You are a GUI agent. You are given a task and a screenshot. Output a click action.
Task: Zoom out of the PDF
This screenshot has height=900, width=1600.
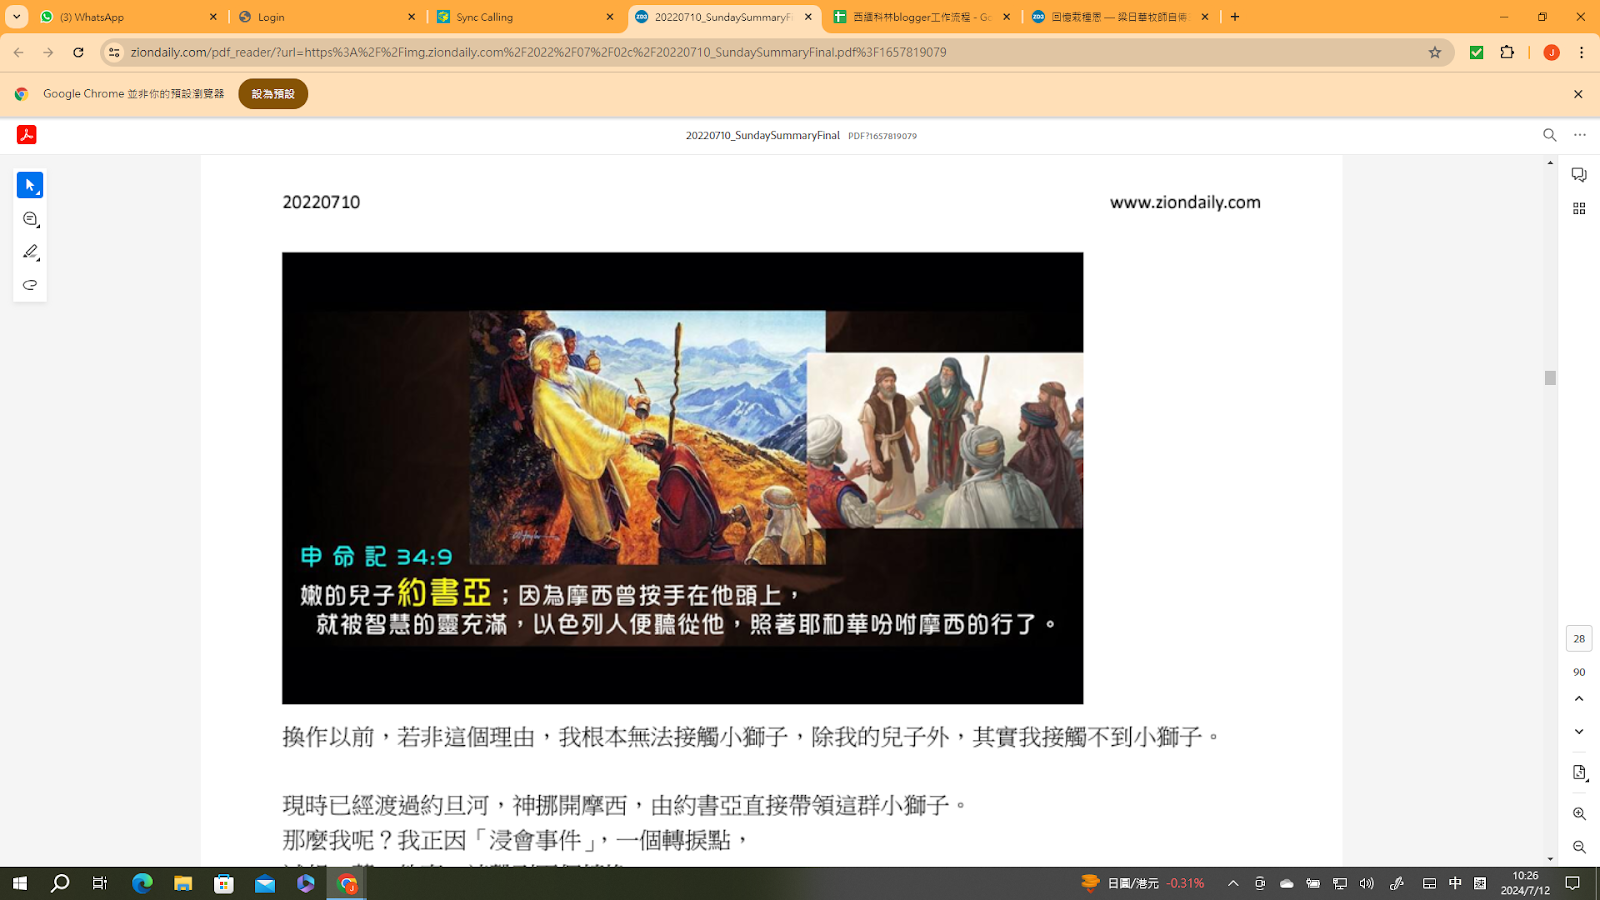1579,847
